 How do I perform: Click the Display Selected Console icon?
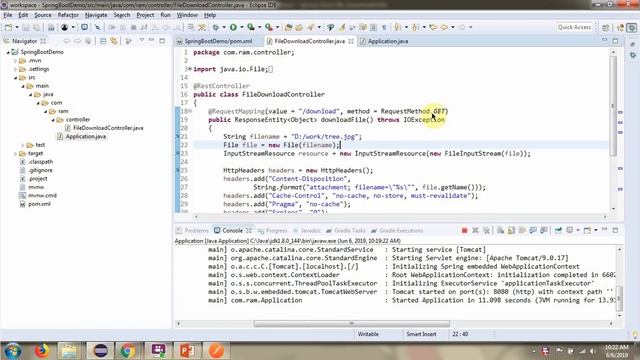click(x=570, y=231)
